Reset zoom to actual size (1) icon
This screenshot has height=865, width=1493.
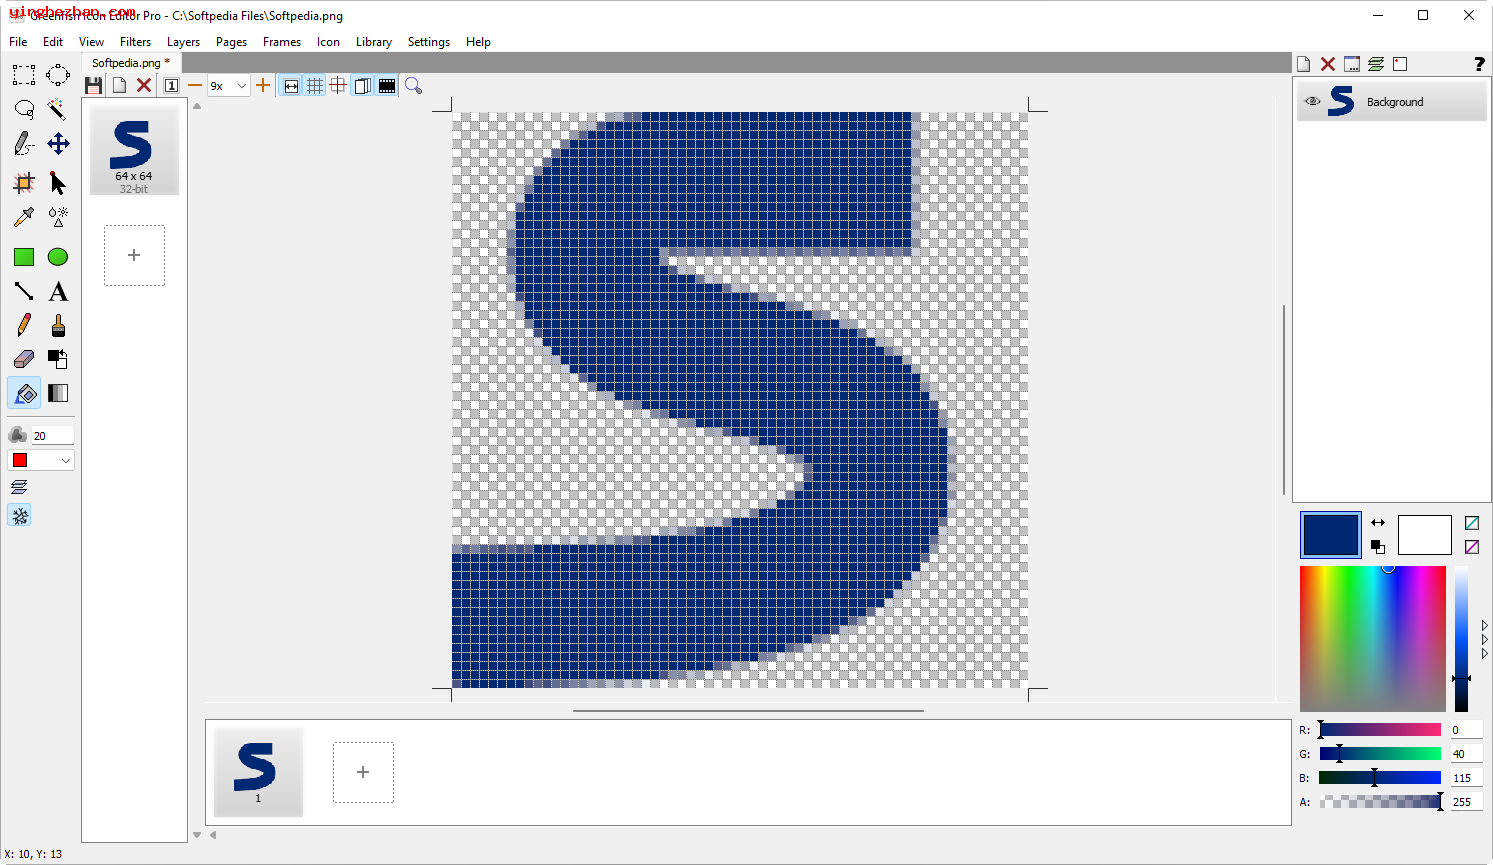click(171, 86)
